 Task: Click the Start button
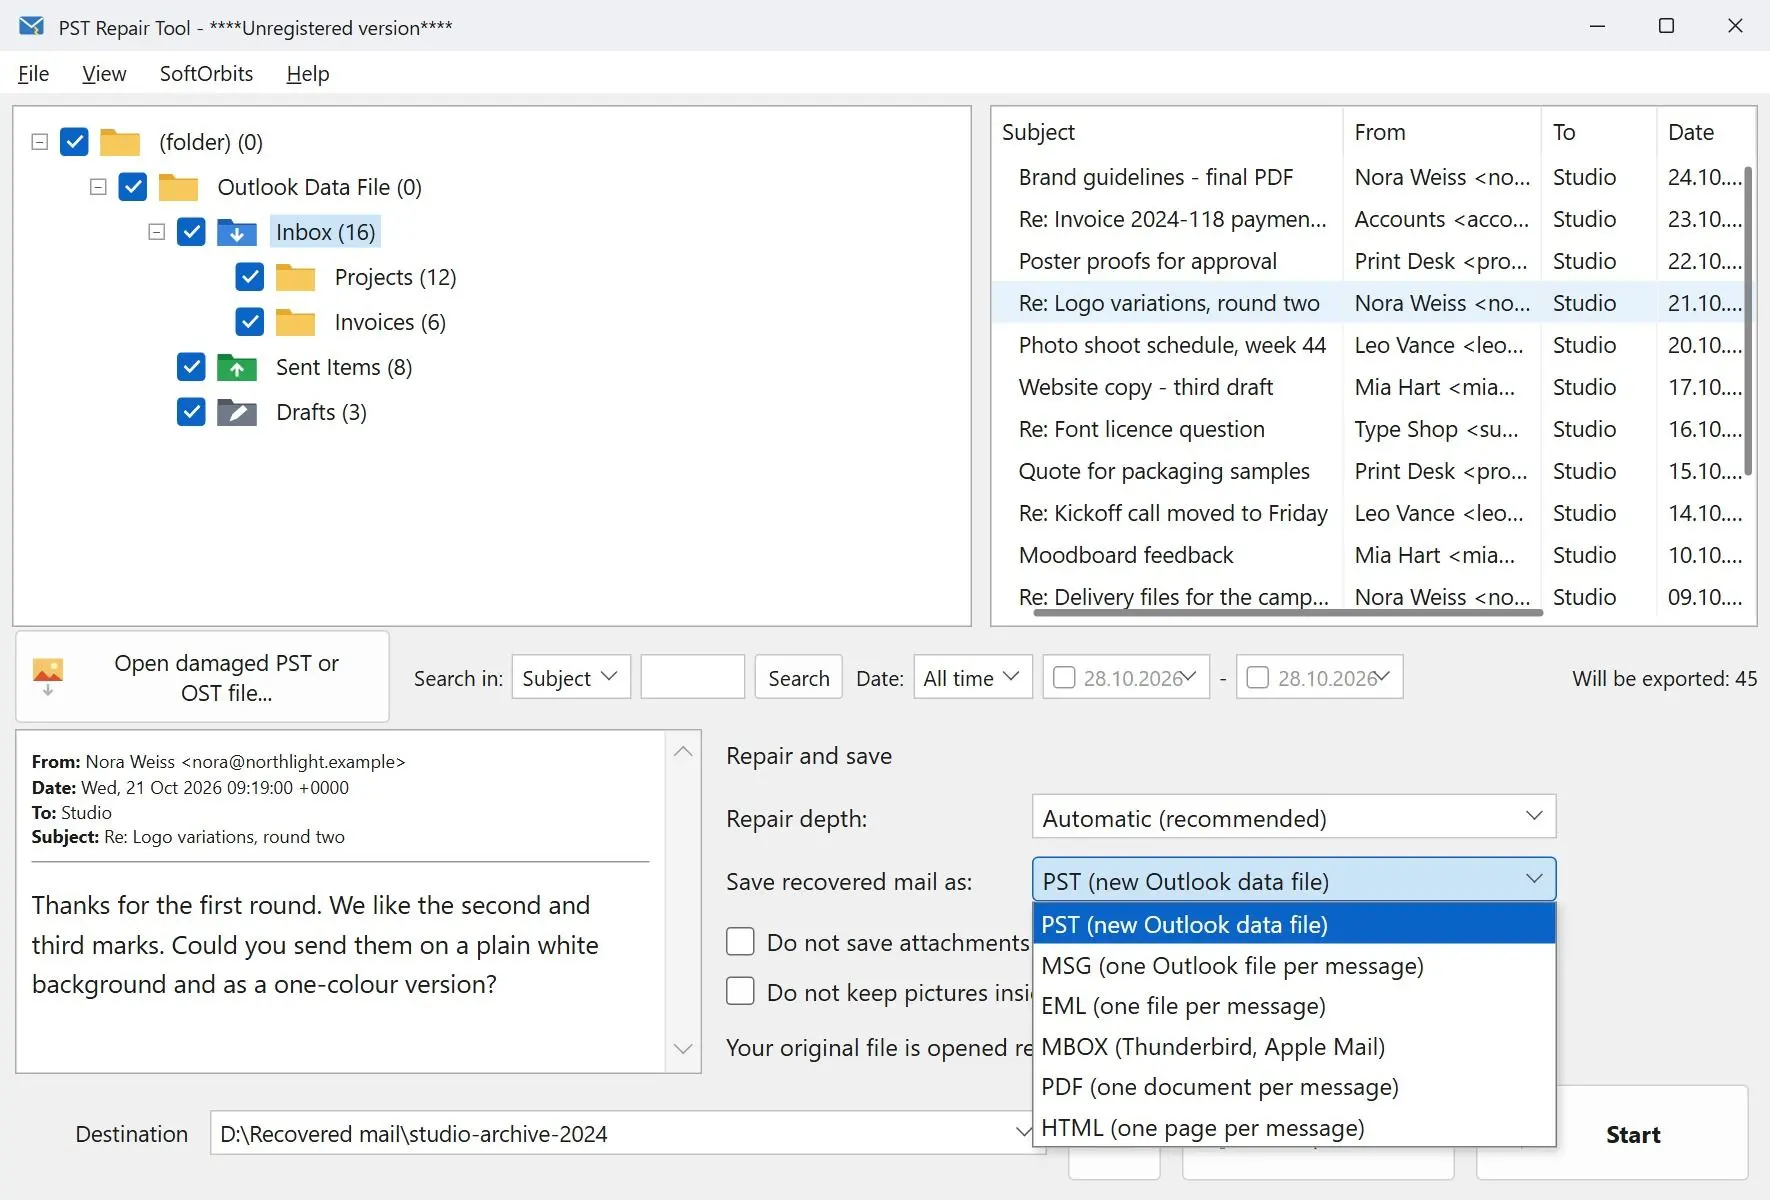click(1633, 1134)
